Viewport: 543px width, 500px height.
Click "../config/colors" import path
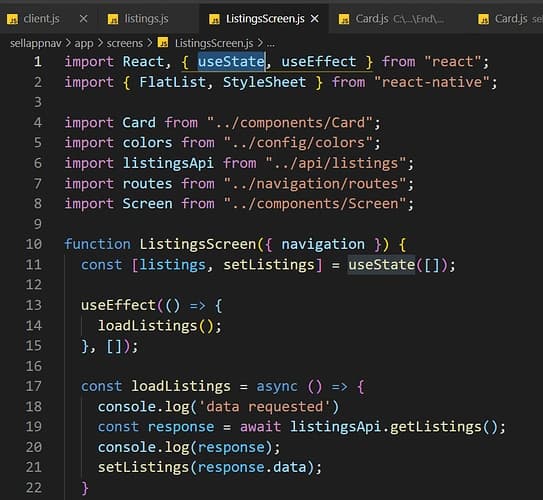pyautogui.click(x=298, y=143)
